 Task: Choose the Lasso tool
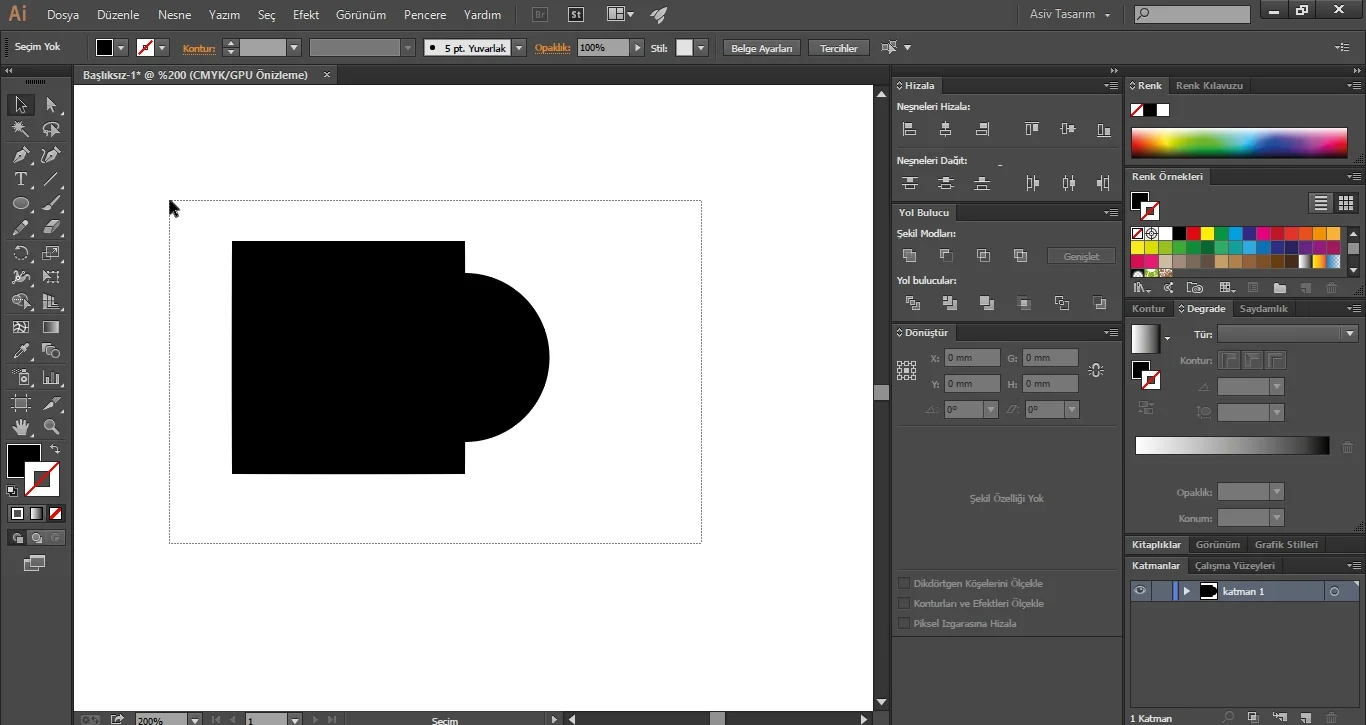click(51, 130)
